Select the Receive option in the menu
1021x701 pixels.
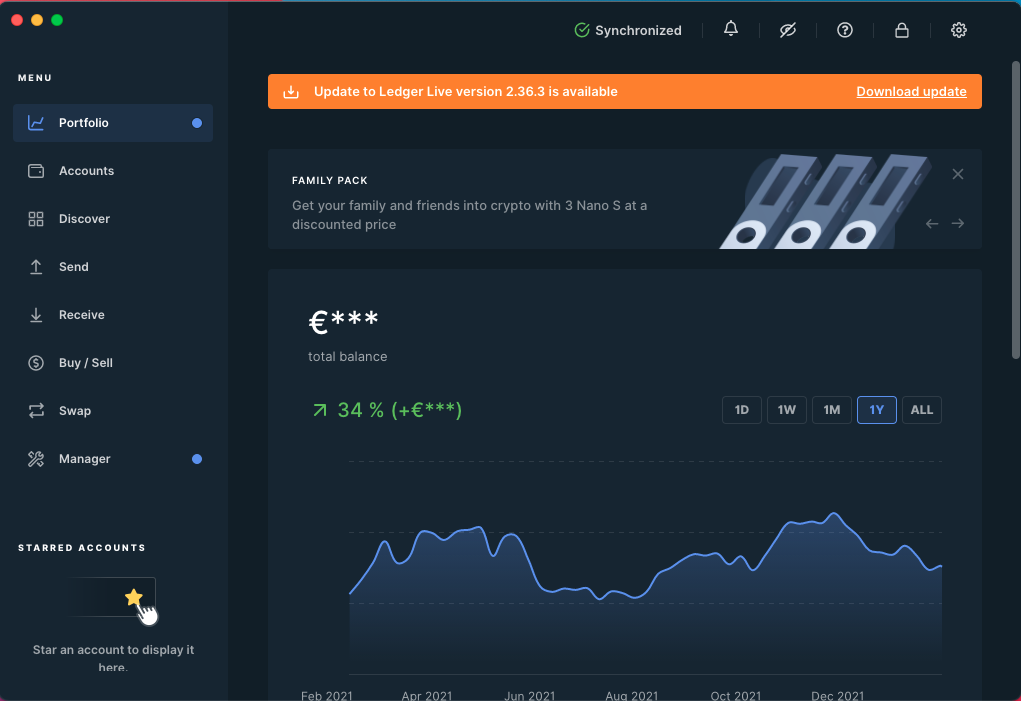pyautogui.click(x=80, y=314)
